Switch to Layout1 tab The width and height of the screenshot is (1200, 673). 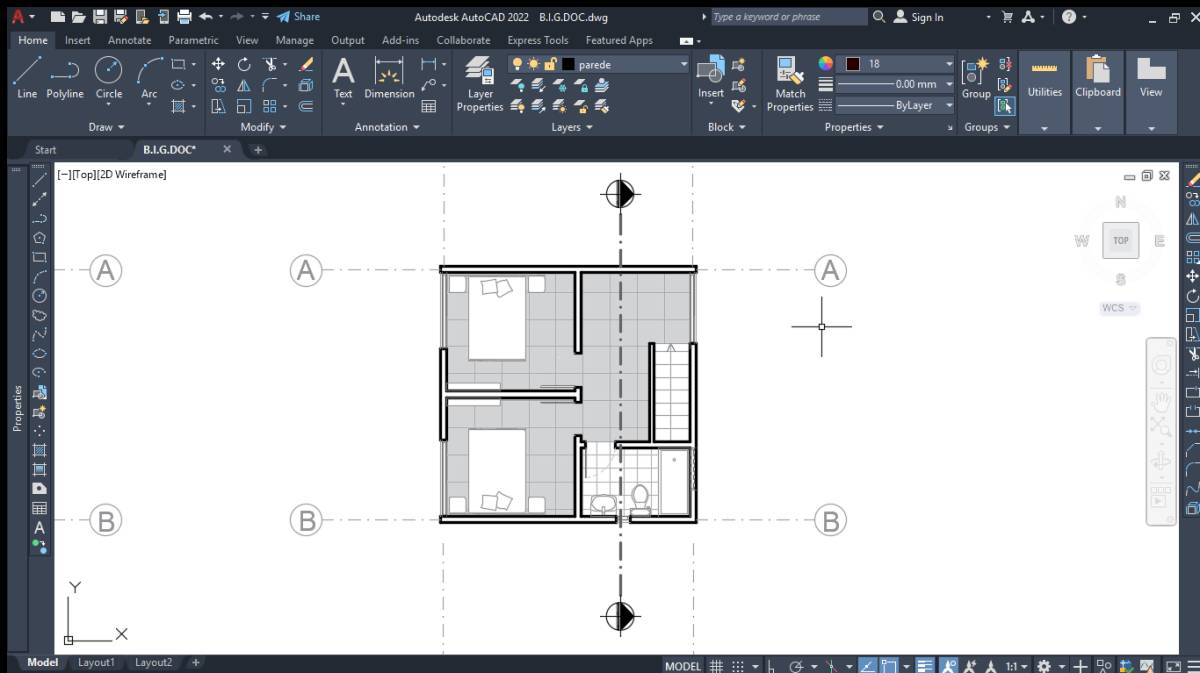click(96, 662)
